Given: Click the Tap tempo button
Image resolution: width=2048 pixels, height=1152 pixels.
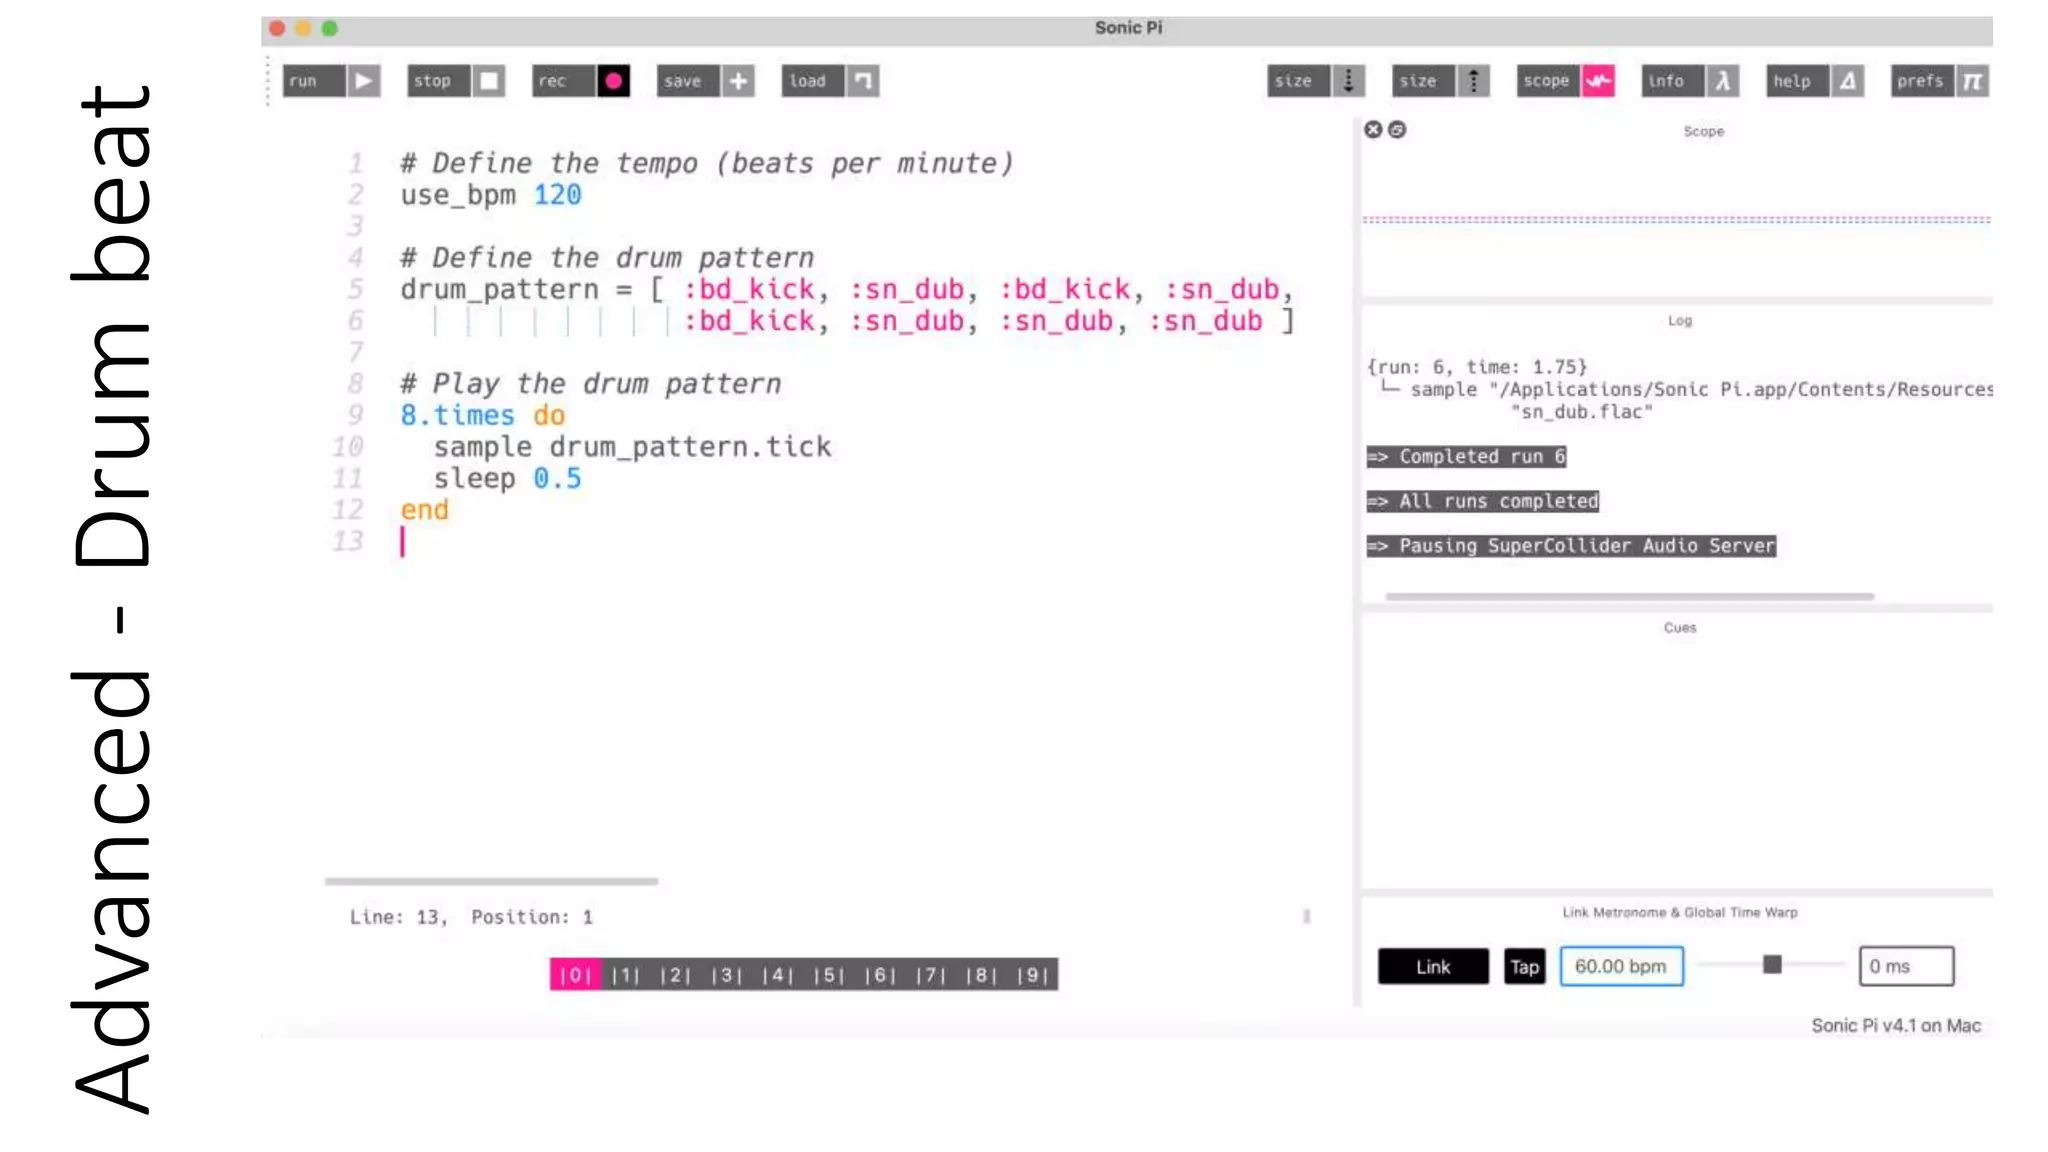Looking at the screenshot, I should pyautogui.click(x=1524, y=967).
